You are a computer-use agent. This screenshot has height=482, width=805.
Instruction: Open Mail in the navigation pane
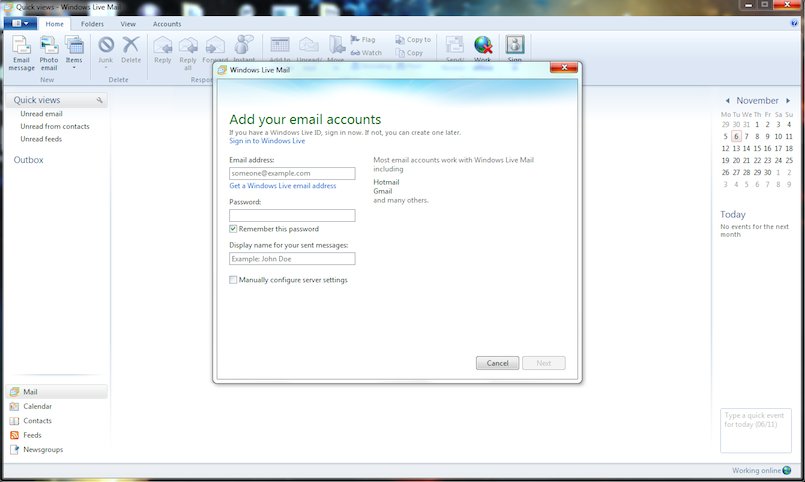pos(56,392)
